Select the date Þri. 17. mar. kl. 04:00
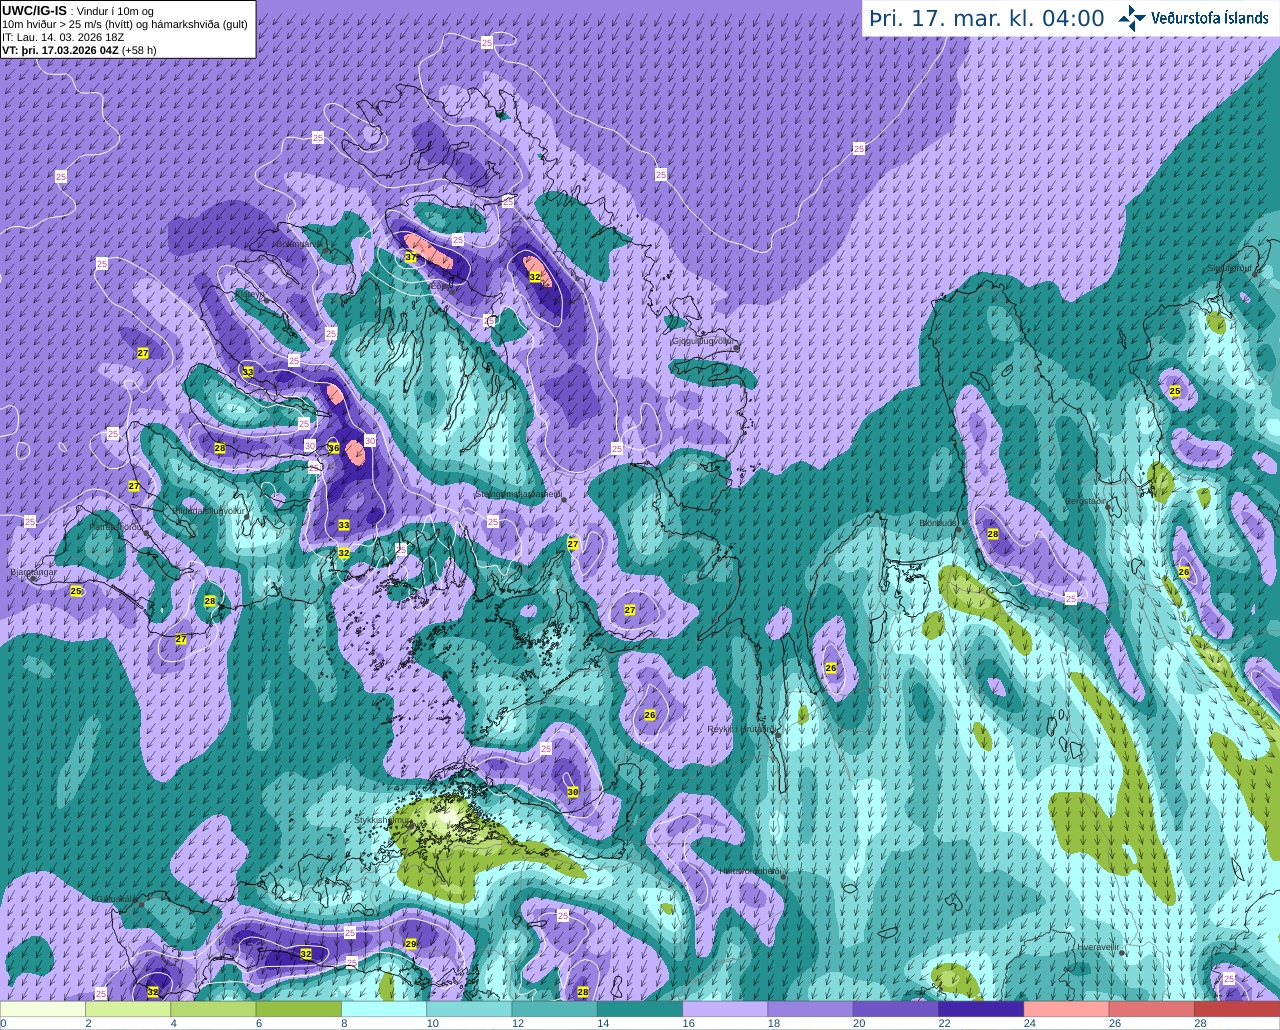The width and height of the screenshot is (1280, 1030). point(987,18)
